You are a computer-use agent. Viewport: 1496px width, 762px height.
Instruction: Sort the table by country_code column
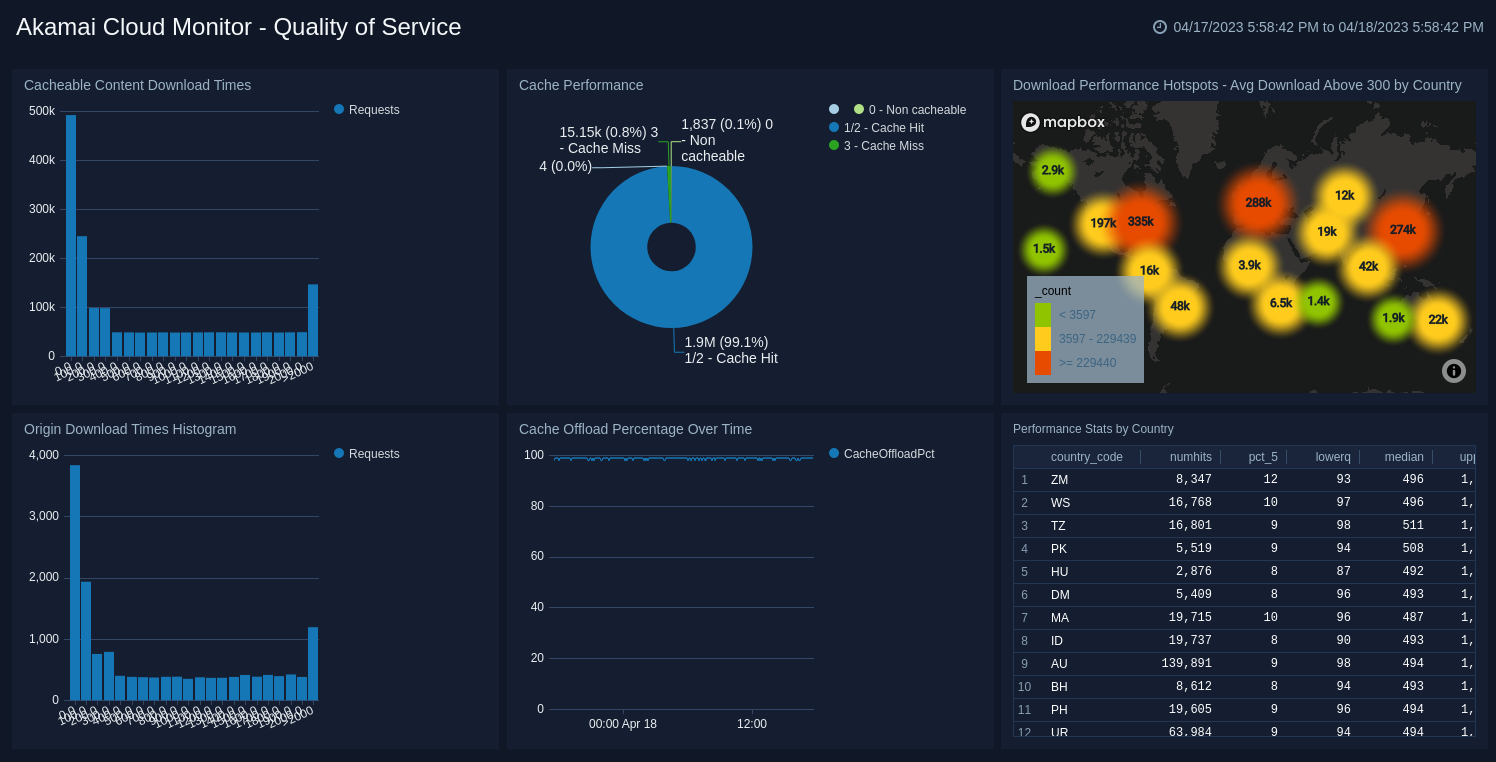[1087, 457]
